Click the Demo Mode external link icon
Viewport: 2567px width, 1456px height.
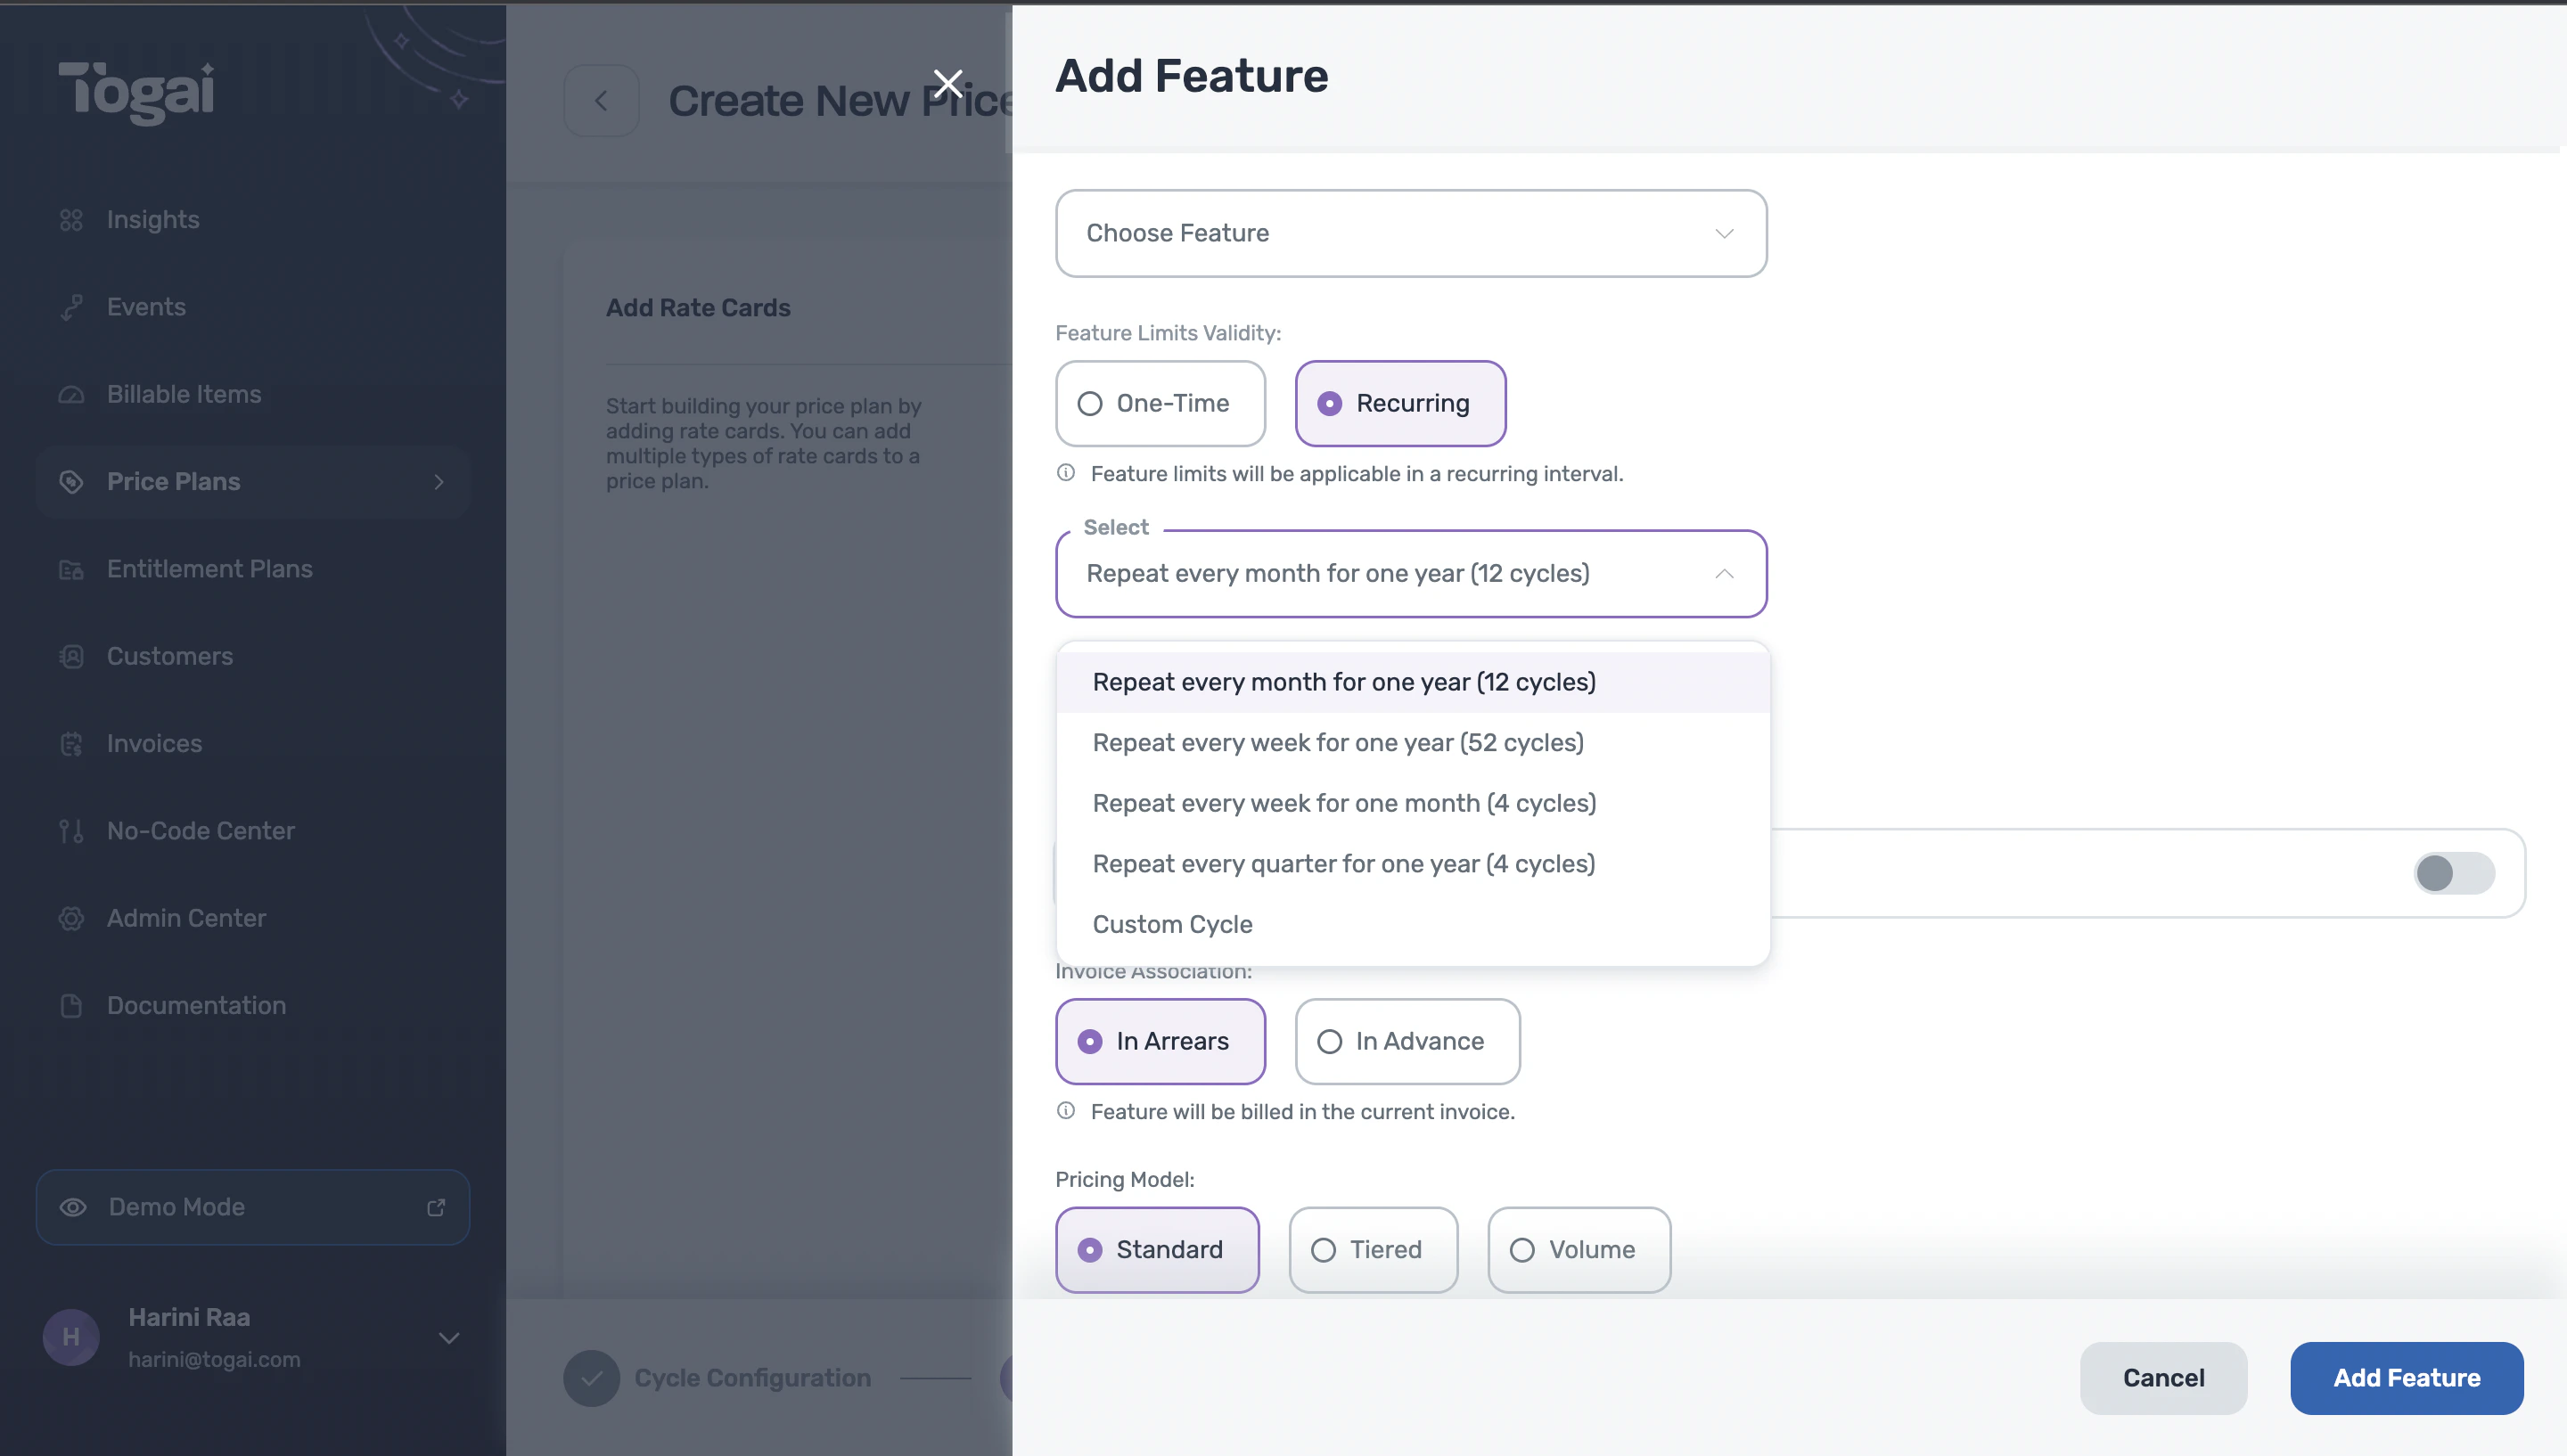coord(436,1208)
